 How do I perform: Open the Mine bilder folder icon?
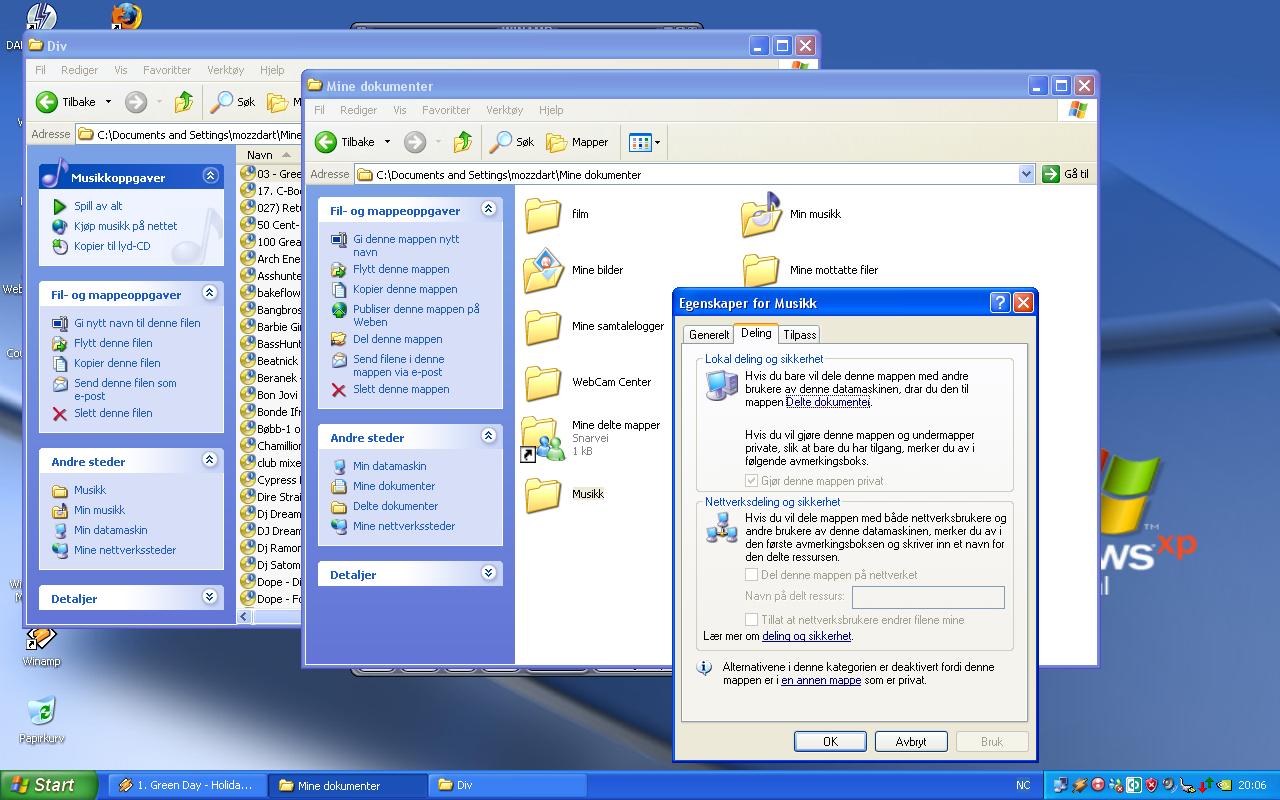pyautogui.click(x=543, y=270)
